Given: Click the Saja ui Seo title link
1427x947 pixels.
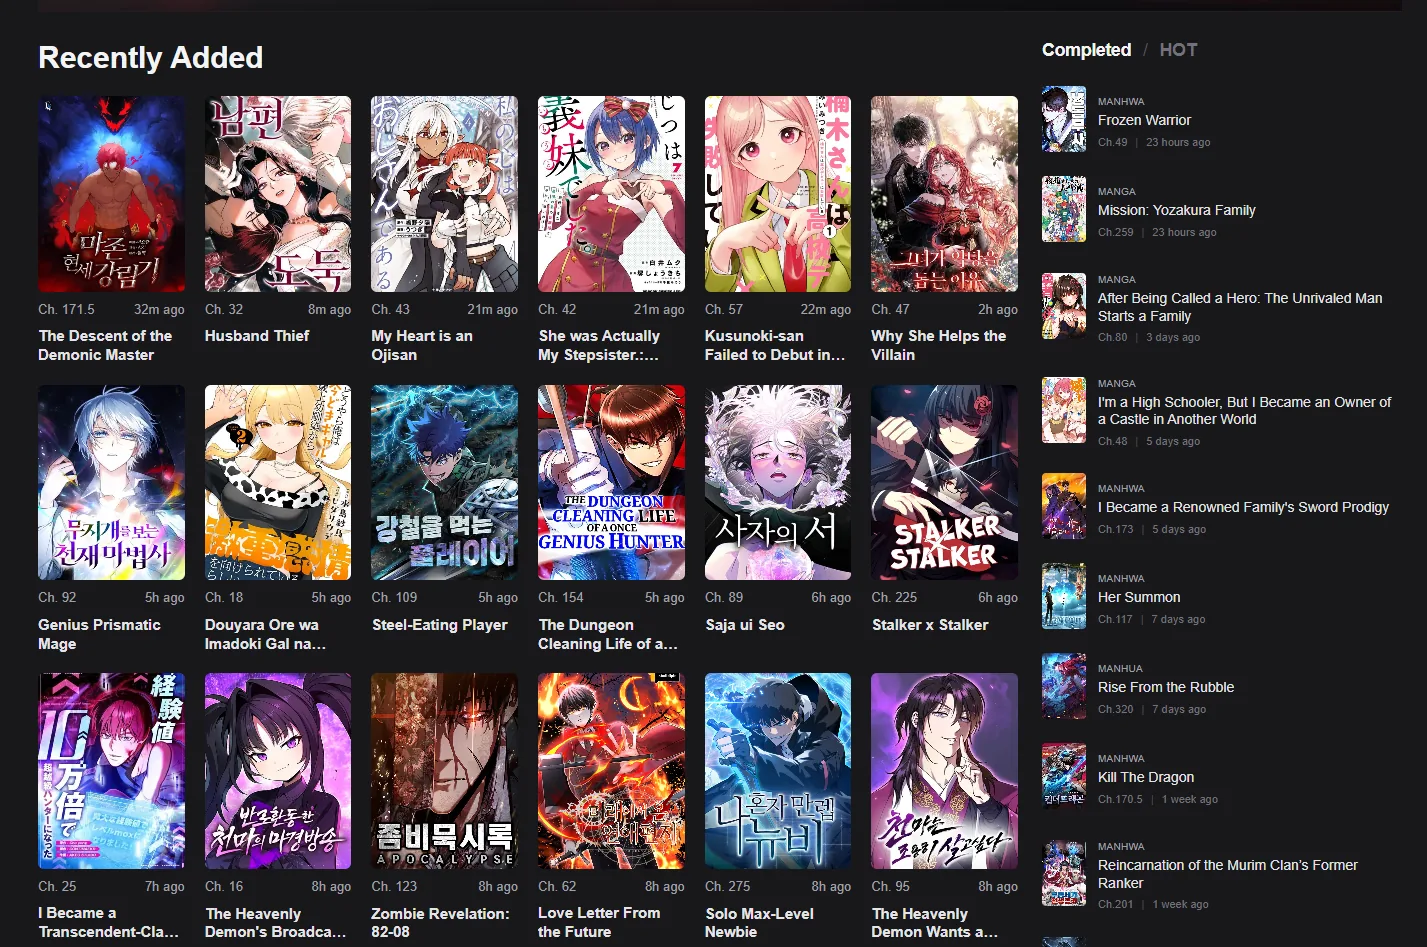Looking at the screenshot, I should coord(745,625).
